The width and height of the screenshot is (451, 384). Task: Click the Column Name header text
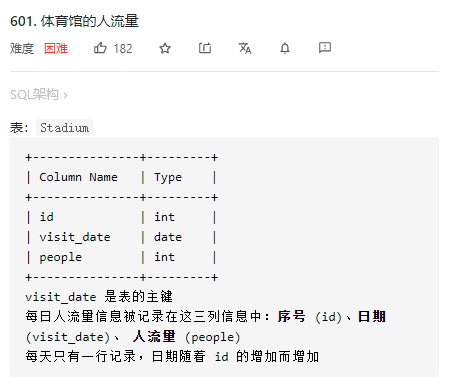pyautogui.click(x=78, y=177)
